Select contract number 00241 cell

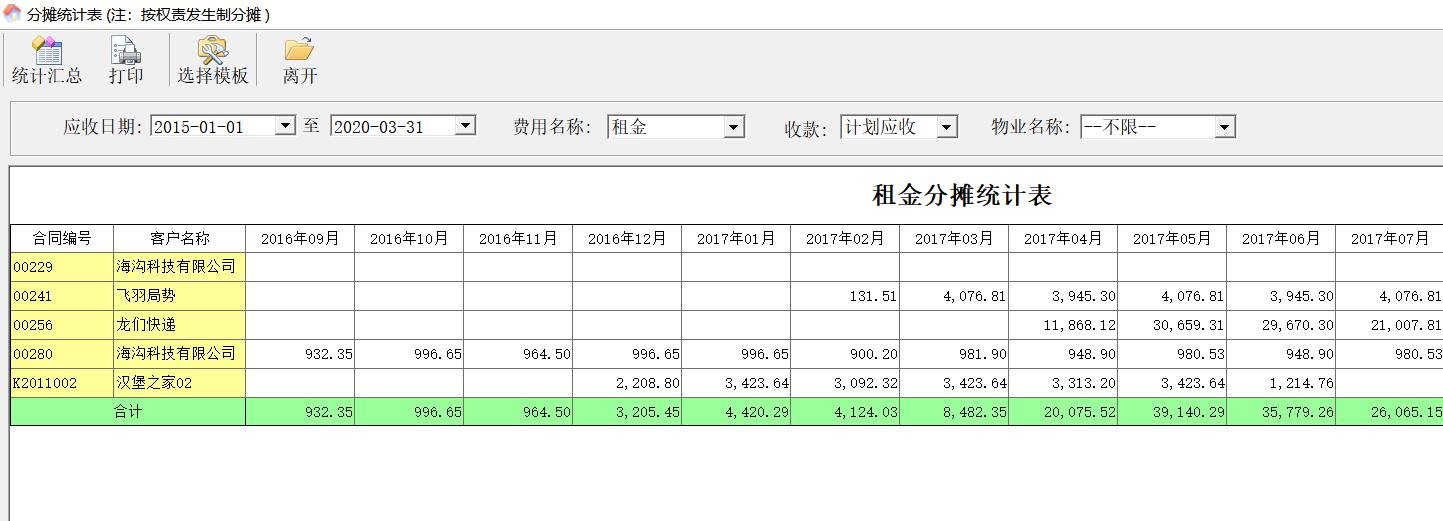(62, 296)
